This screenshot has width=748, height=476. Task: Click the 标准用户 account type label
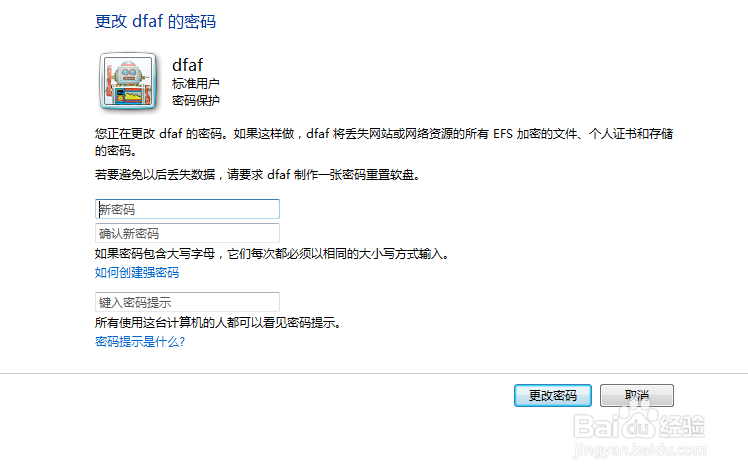(196, 83)
